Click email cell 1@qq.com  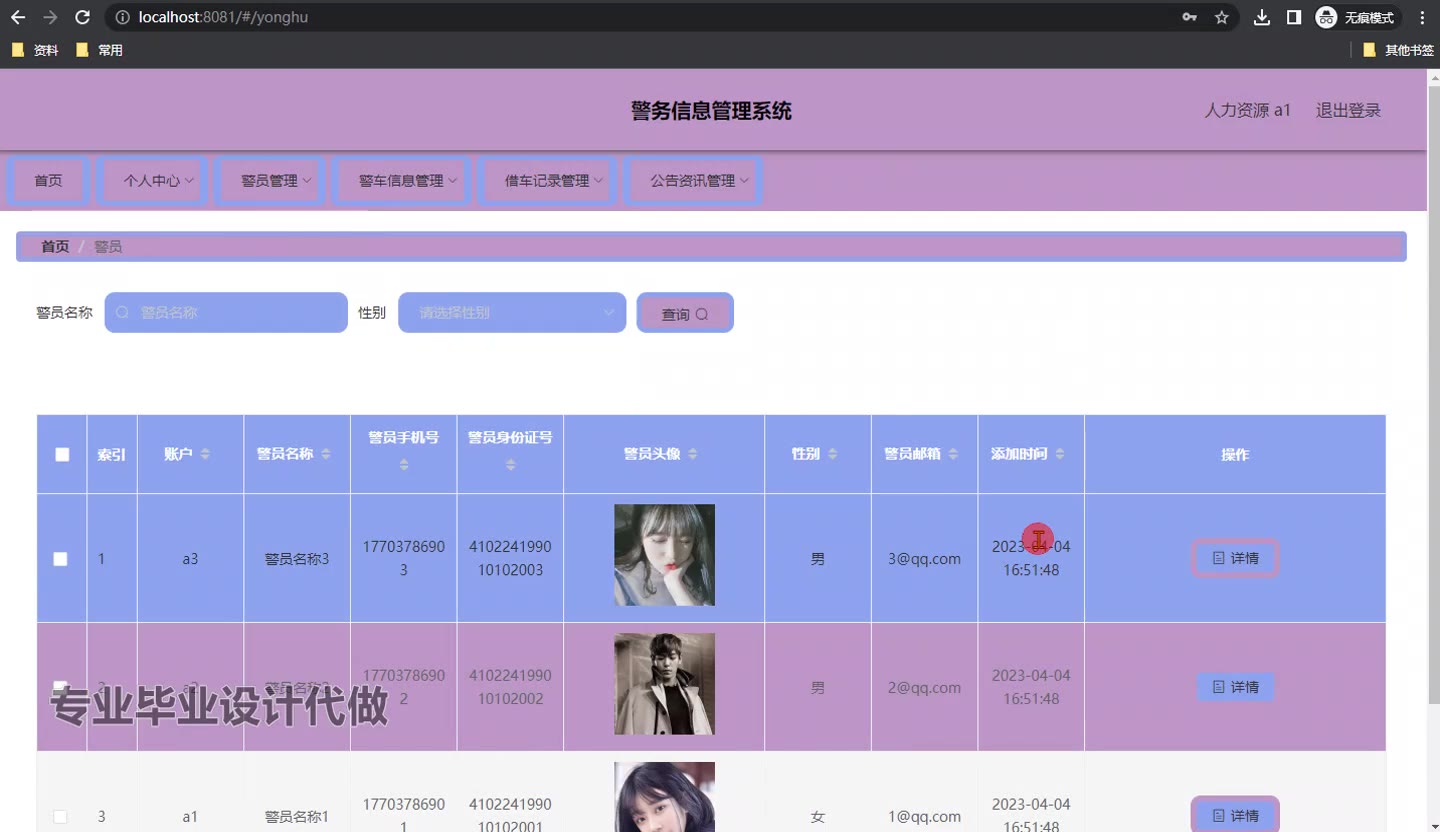(924, 817)
